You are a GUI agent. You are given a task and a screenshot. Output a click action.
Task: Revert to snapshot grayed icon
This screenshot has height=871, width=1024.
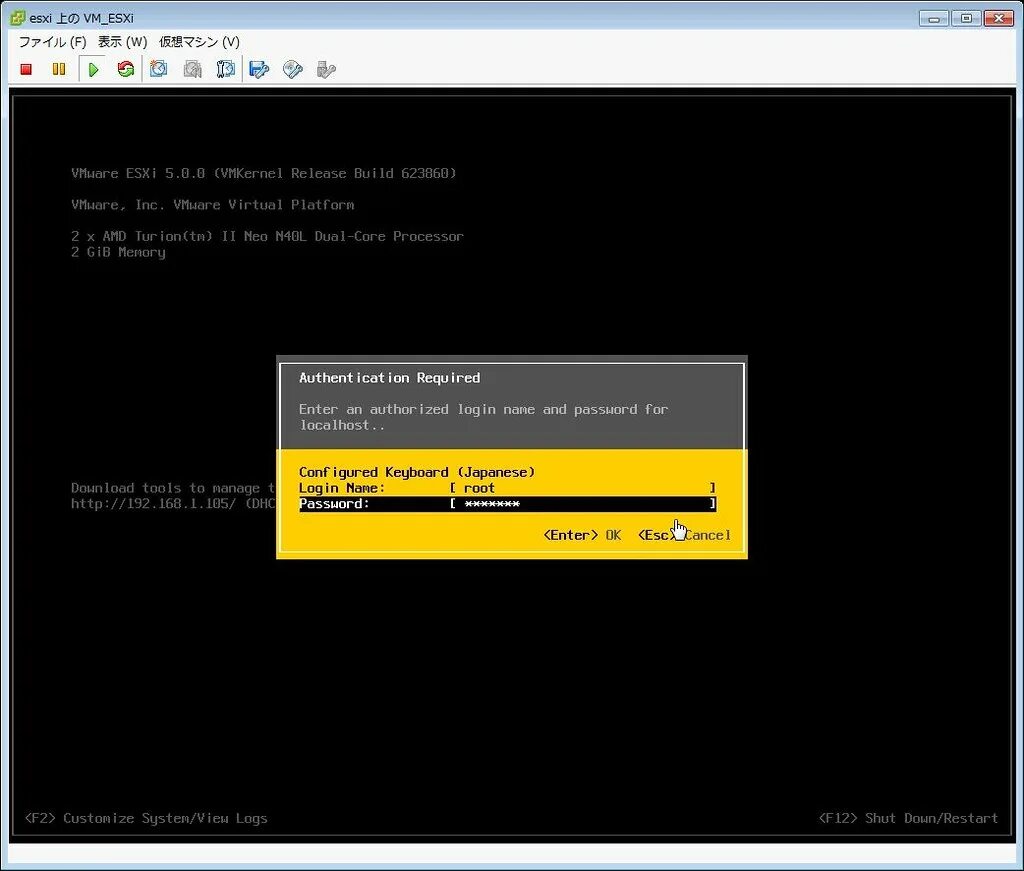[193, 69]
